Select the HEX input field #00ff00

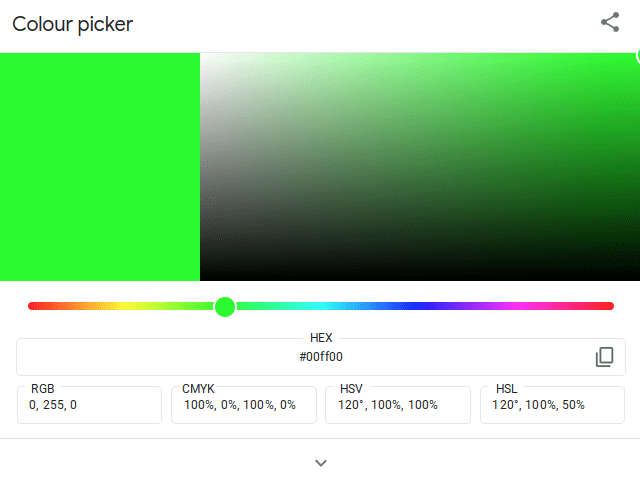pyautogui.click(x=321, y=357)
